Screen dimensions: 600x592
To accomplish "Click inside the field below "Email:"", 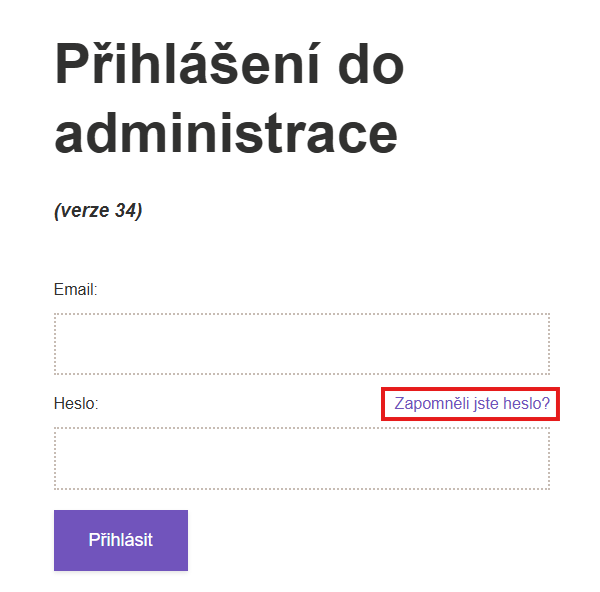I will pyautogui.click(x=301, y=344).
